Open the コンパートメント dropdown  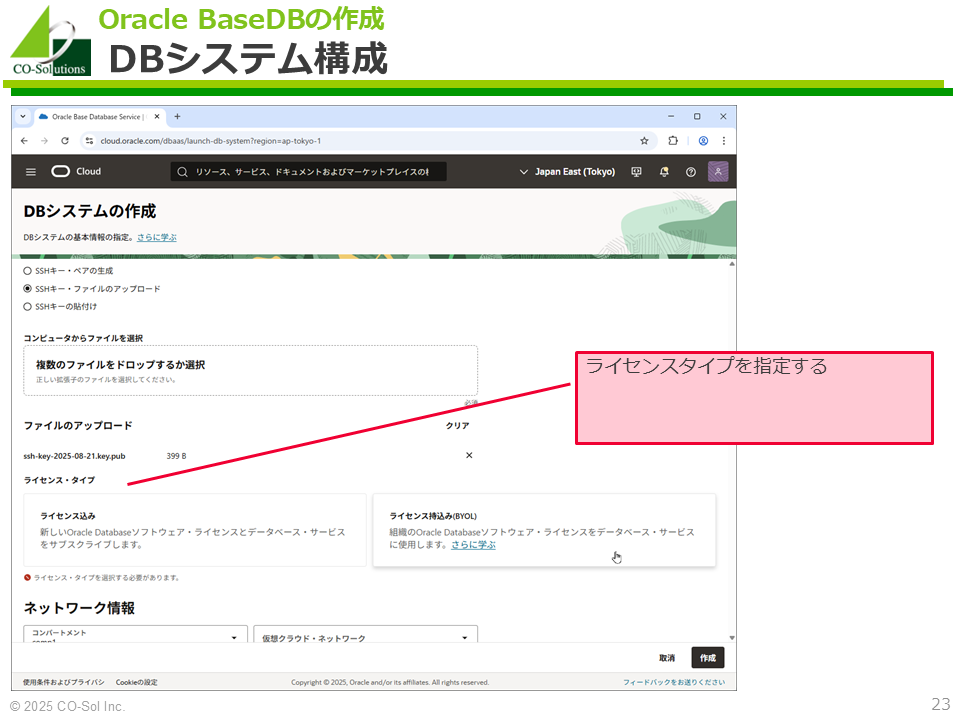135,634
